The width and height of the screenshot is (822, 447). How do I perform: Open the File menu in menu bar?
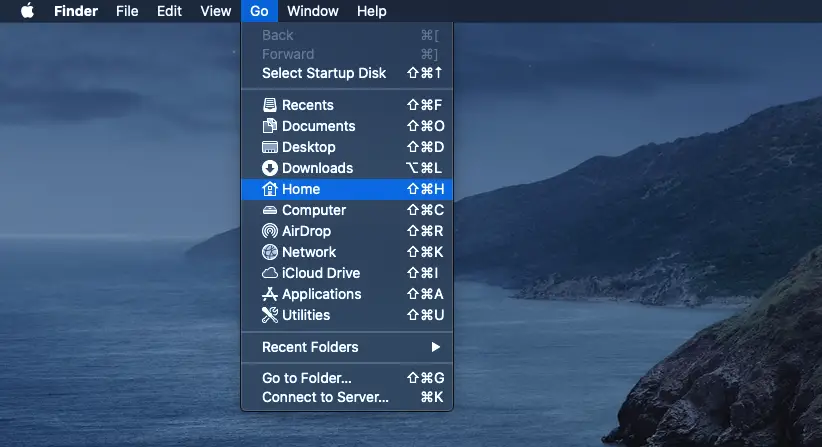tap(127, 11)
